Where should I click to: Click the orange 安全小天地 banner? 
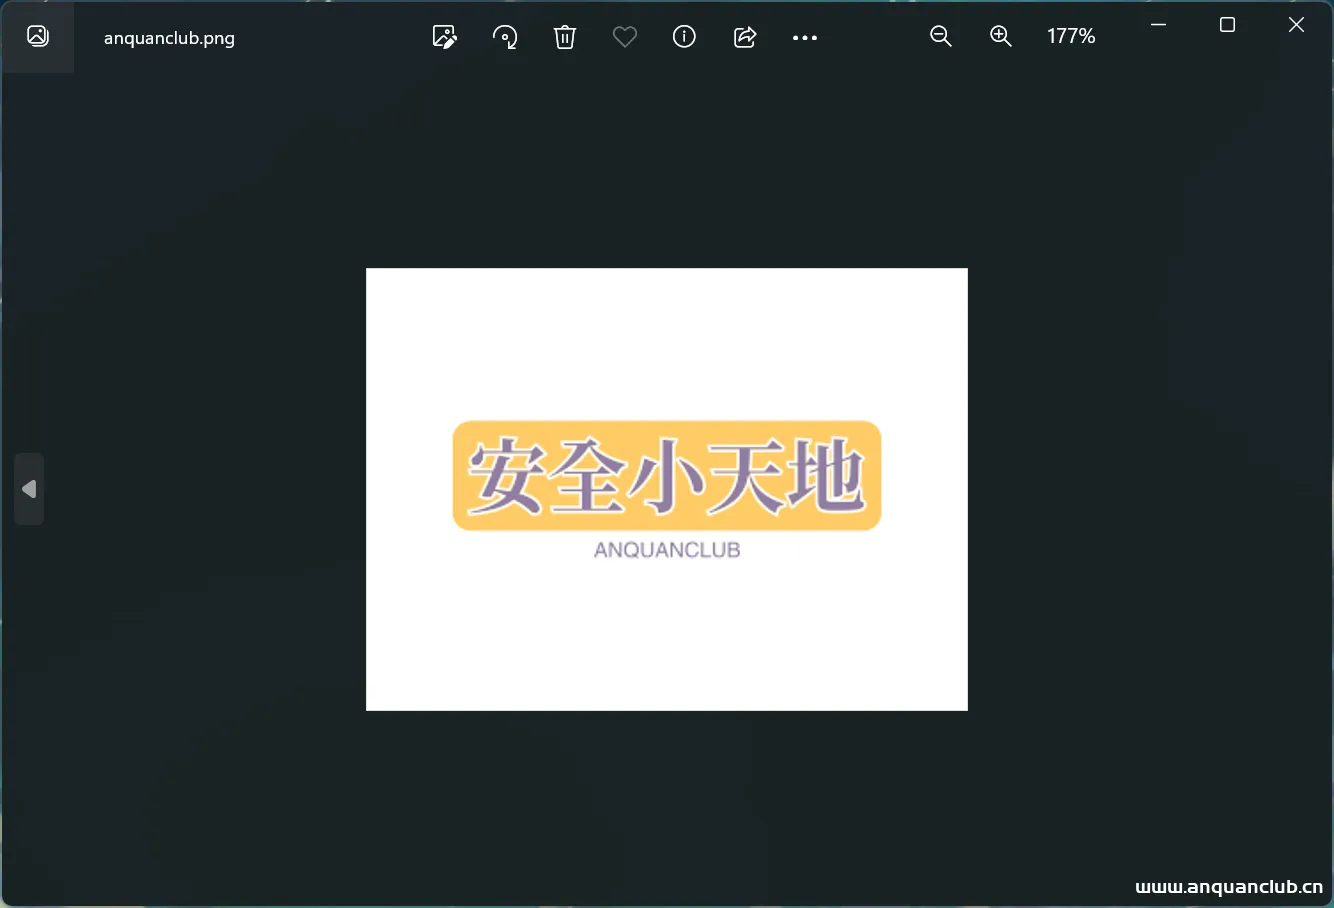coord(666,476)
